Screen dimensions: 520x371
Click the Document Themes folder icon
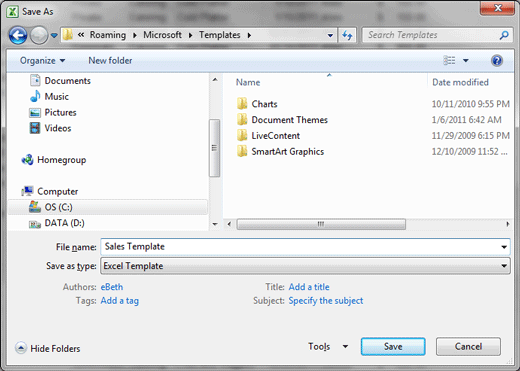pyautogui.click(x=242, y=120)
